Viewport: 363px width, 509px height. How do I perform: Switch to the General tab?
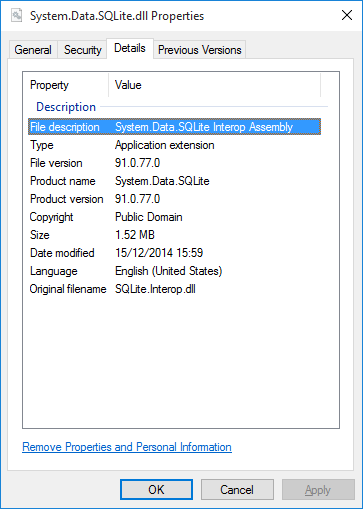(33, 50)
